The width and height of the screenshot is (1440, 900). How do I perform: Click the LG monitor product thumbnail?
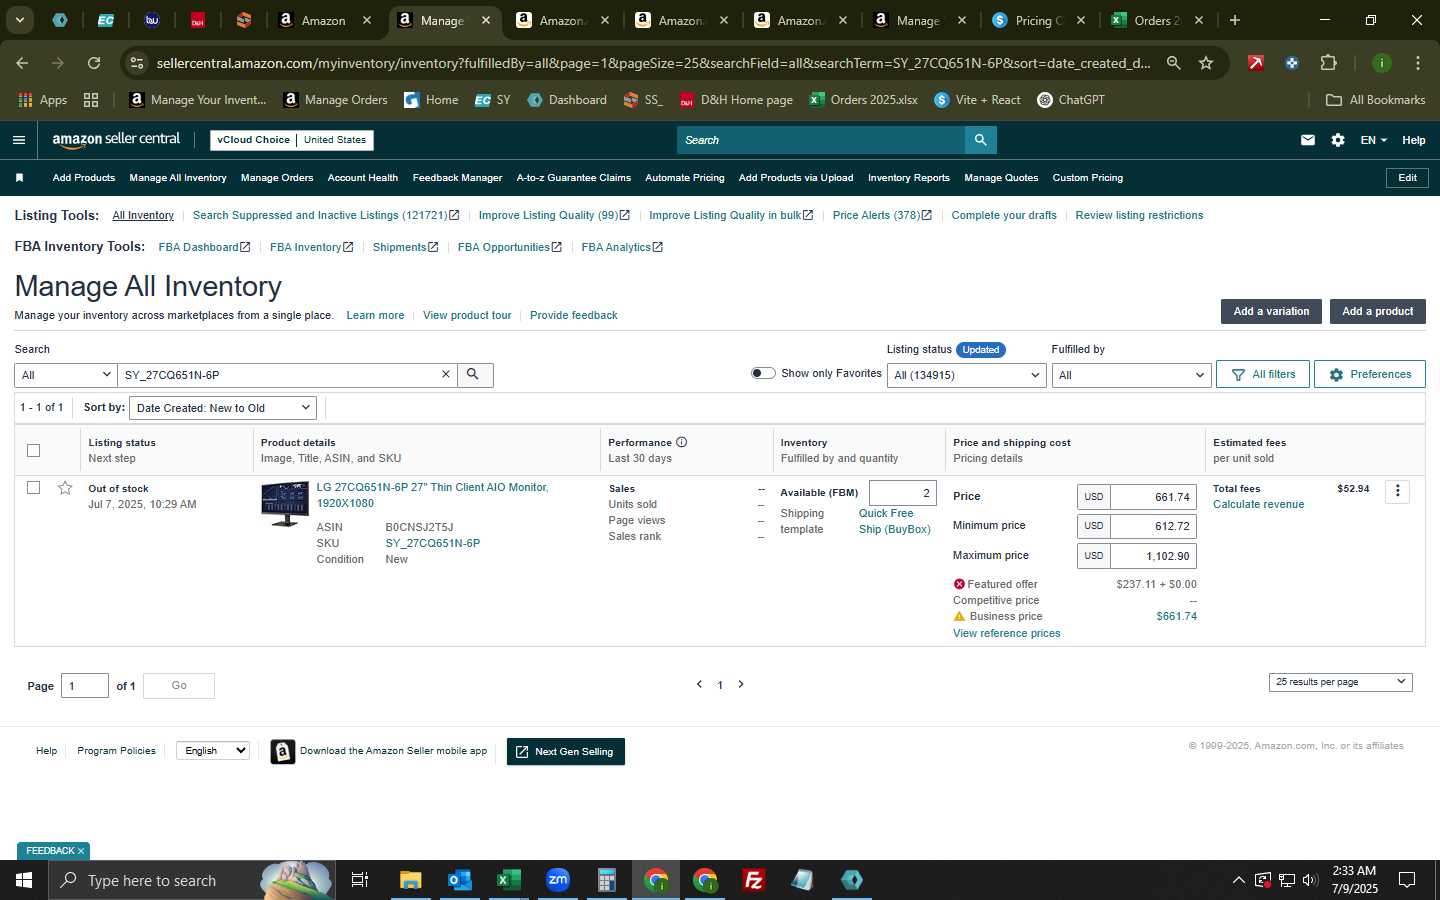[x=285, y=504]
